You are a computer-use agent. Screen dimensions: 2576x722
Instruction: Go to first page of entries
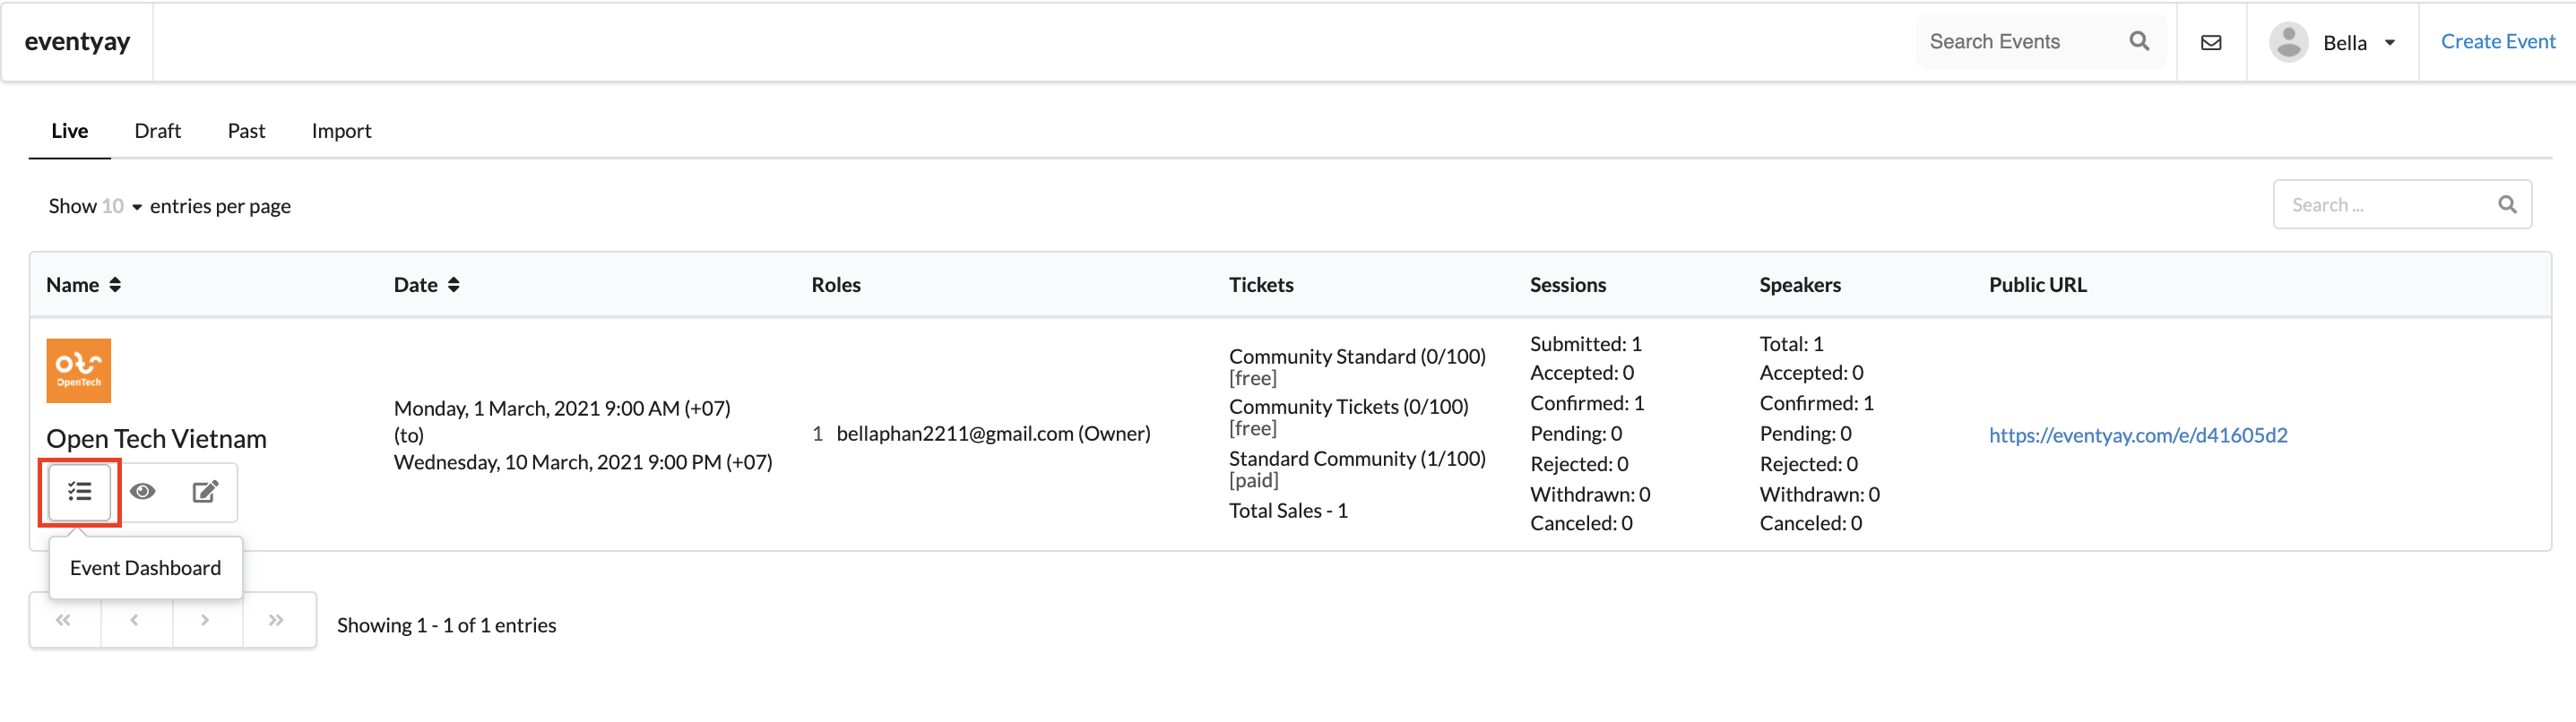(64, 620)
